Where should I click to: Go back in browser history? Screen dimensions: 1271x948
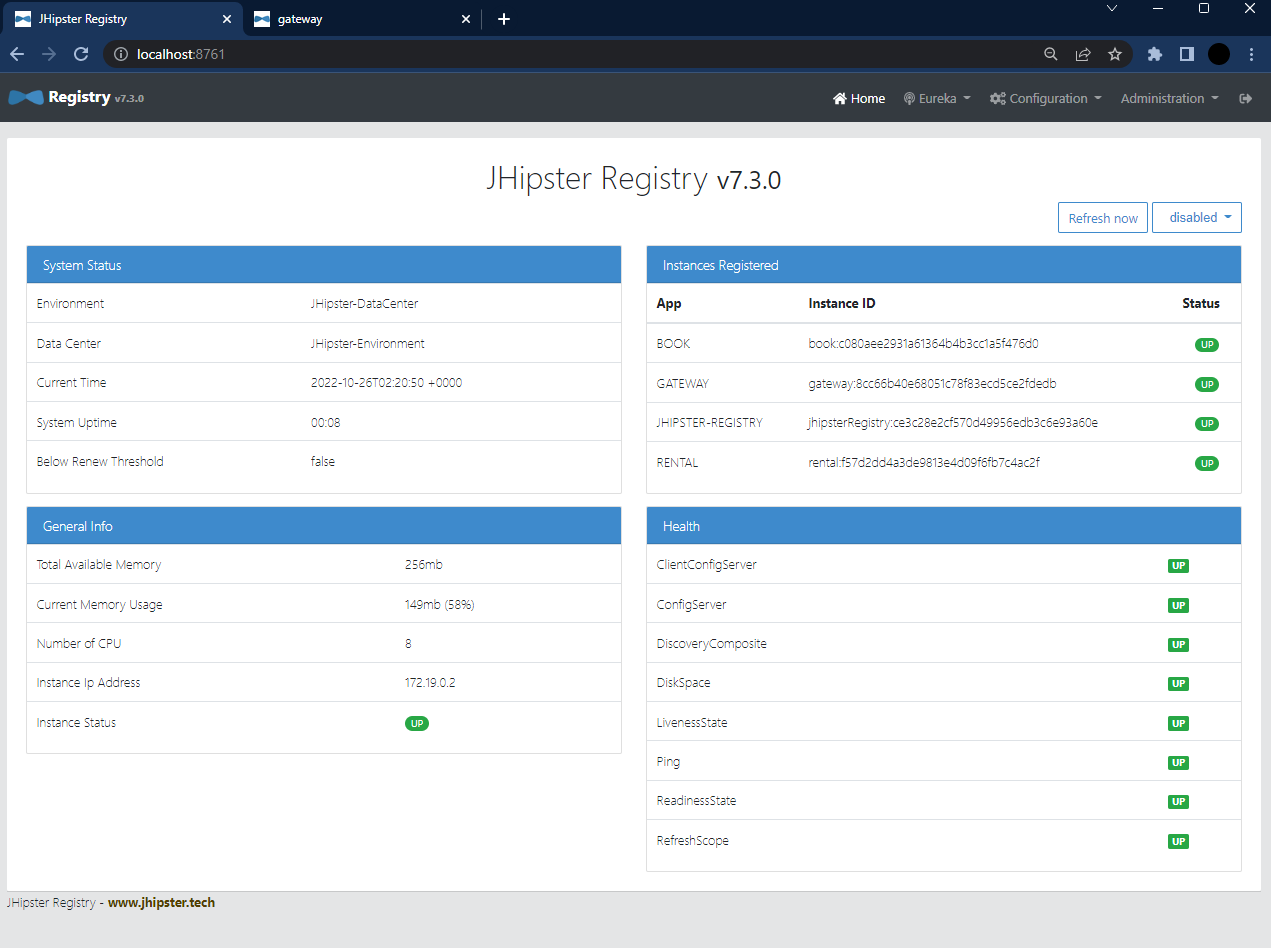(x=17, y=54)
